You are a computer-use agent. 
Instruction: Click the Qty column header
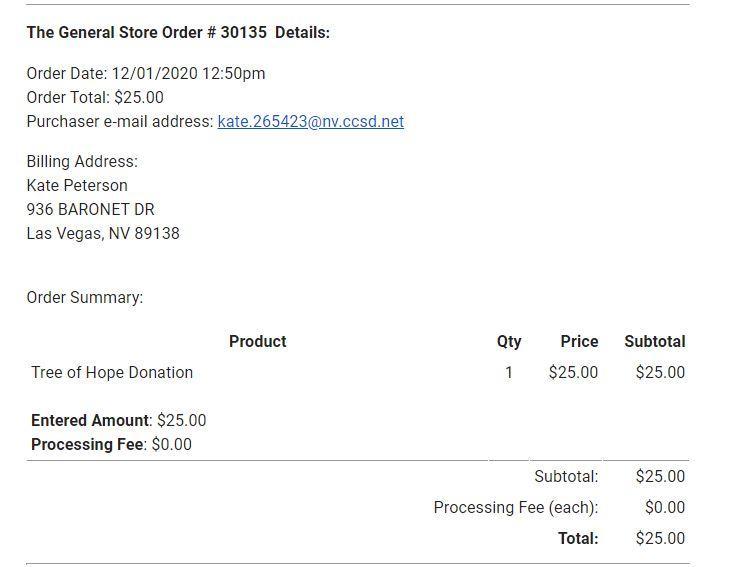point(509,342)
